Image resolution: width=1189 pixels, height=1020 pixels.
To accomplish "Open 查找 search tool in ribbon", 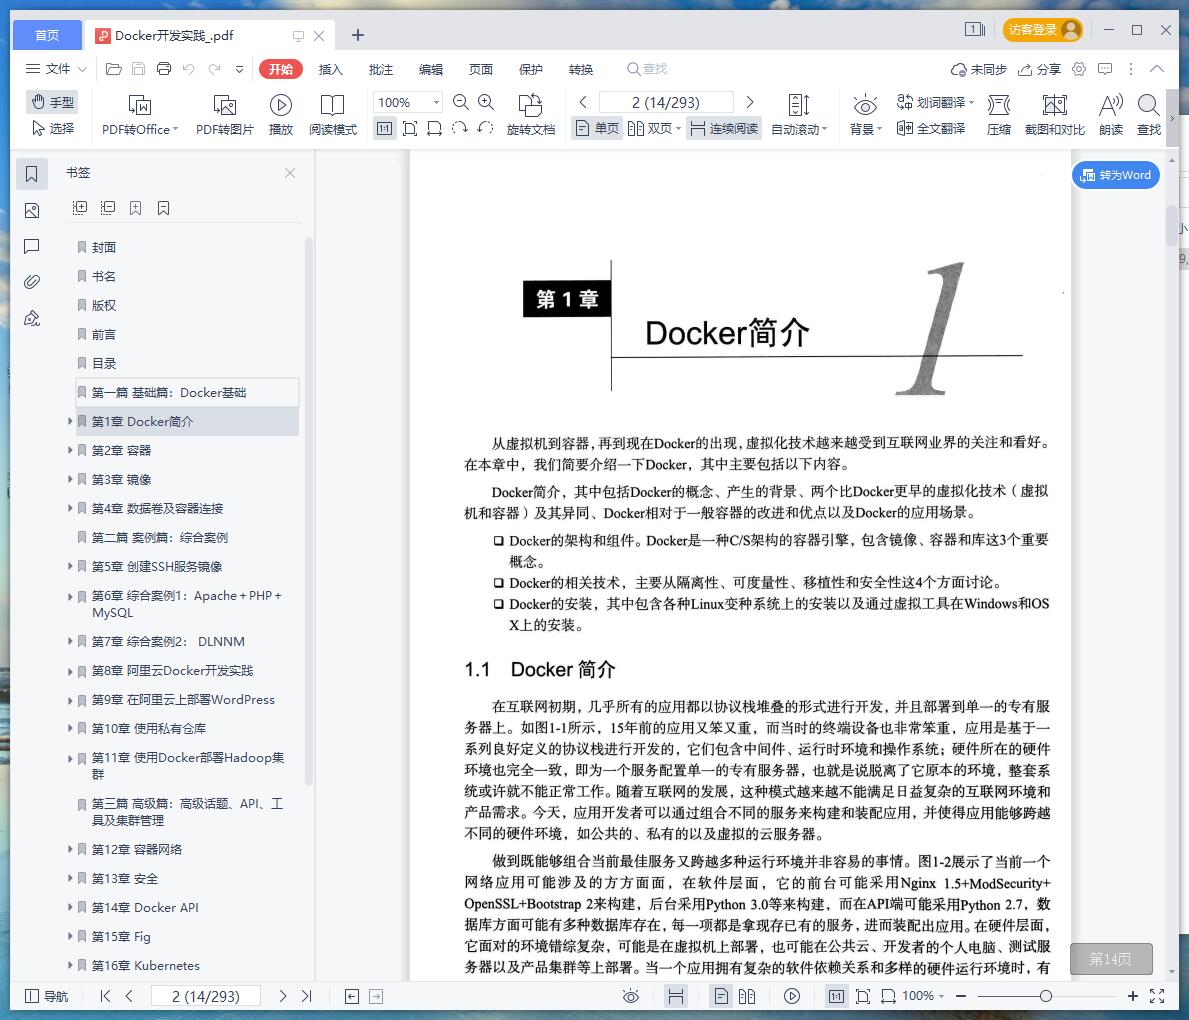I will pos(1149,115).
